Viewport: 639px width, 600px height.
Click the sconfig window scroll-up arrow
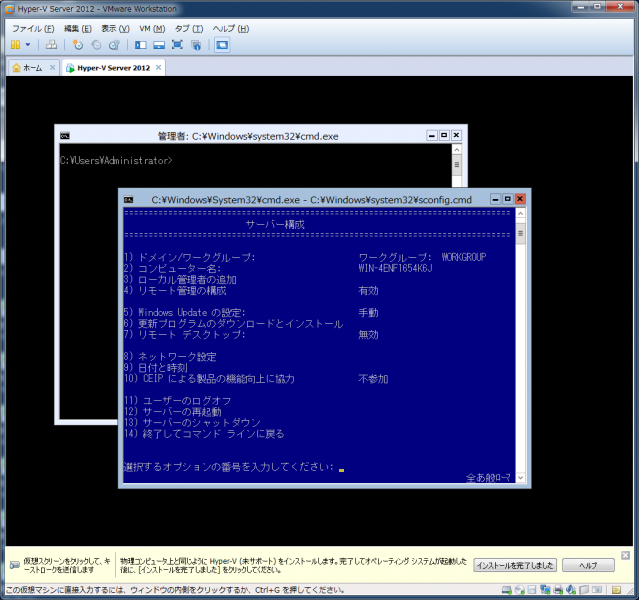[520, 213]
